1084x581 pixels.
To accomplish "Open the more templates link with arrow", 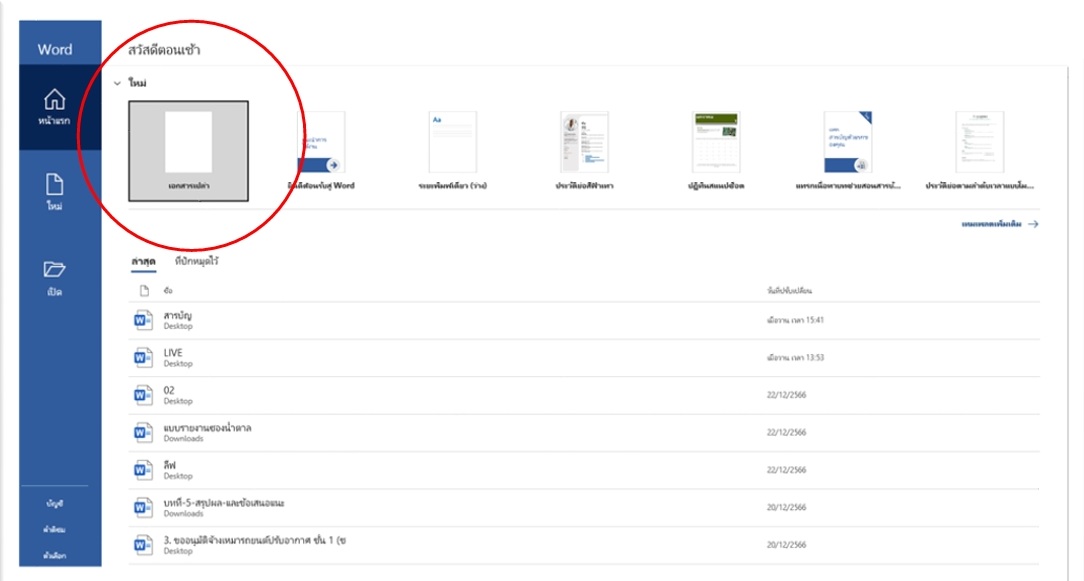I will pyautogui.click(x=999, y=225).
